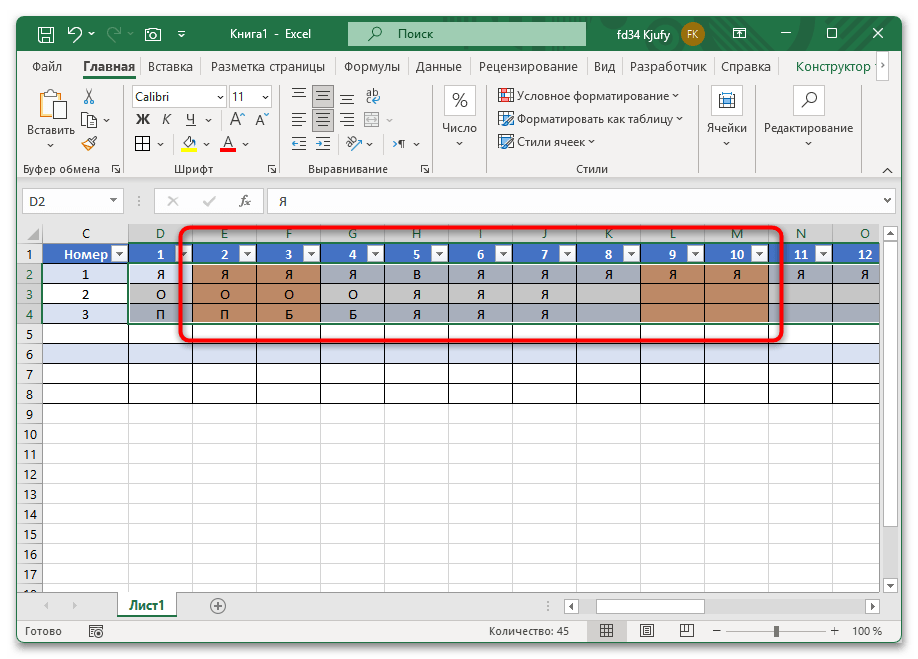Select the Format Painter brush icon
Screen dimensions: 918x659
pyautogui.click(x=89, y=143)
